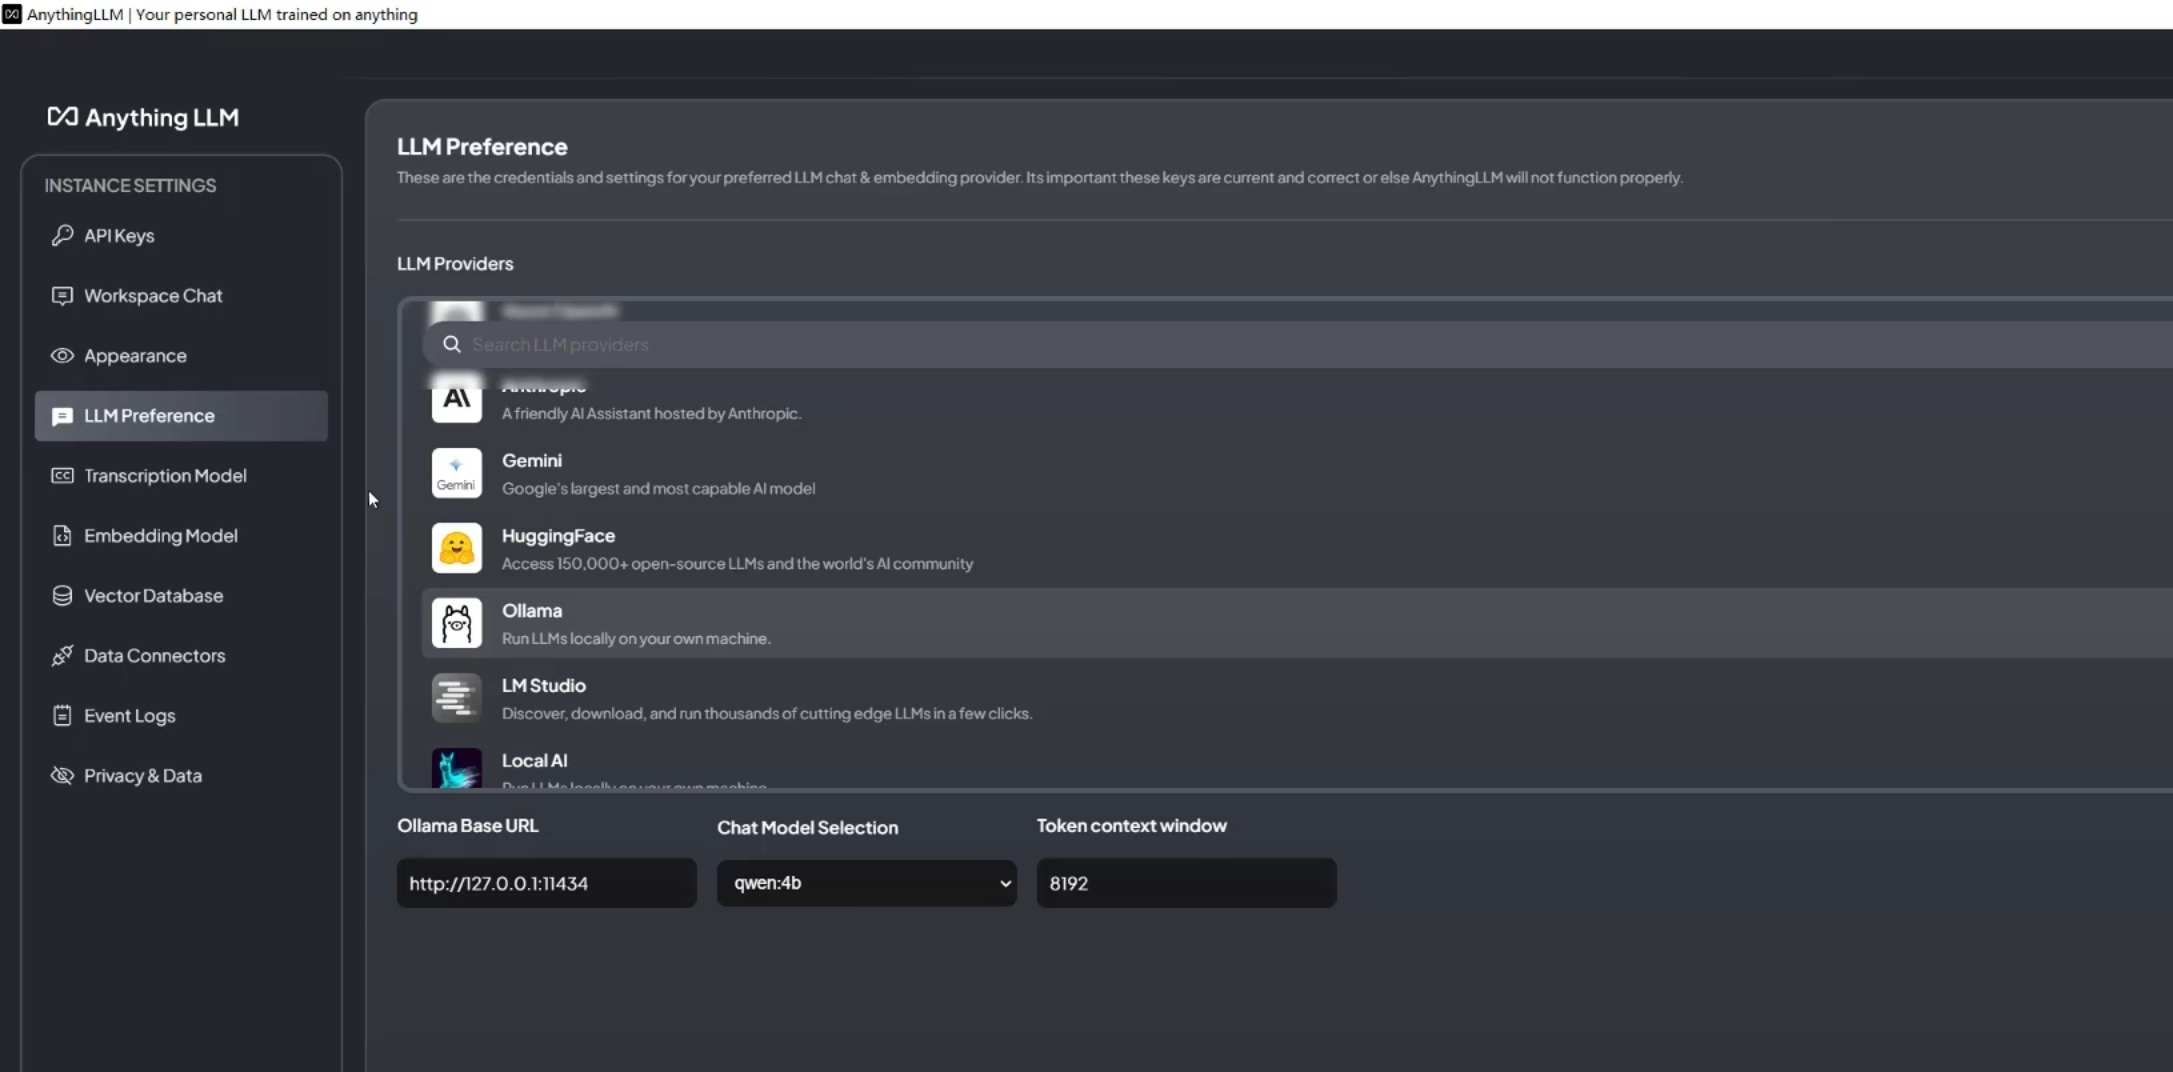Click the Ollama Base URL label
Viewport: 2173px width, 1072px height.
[467, 825]
